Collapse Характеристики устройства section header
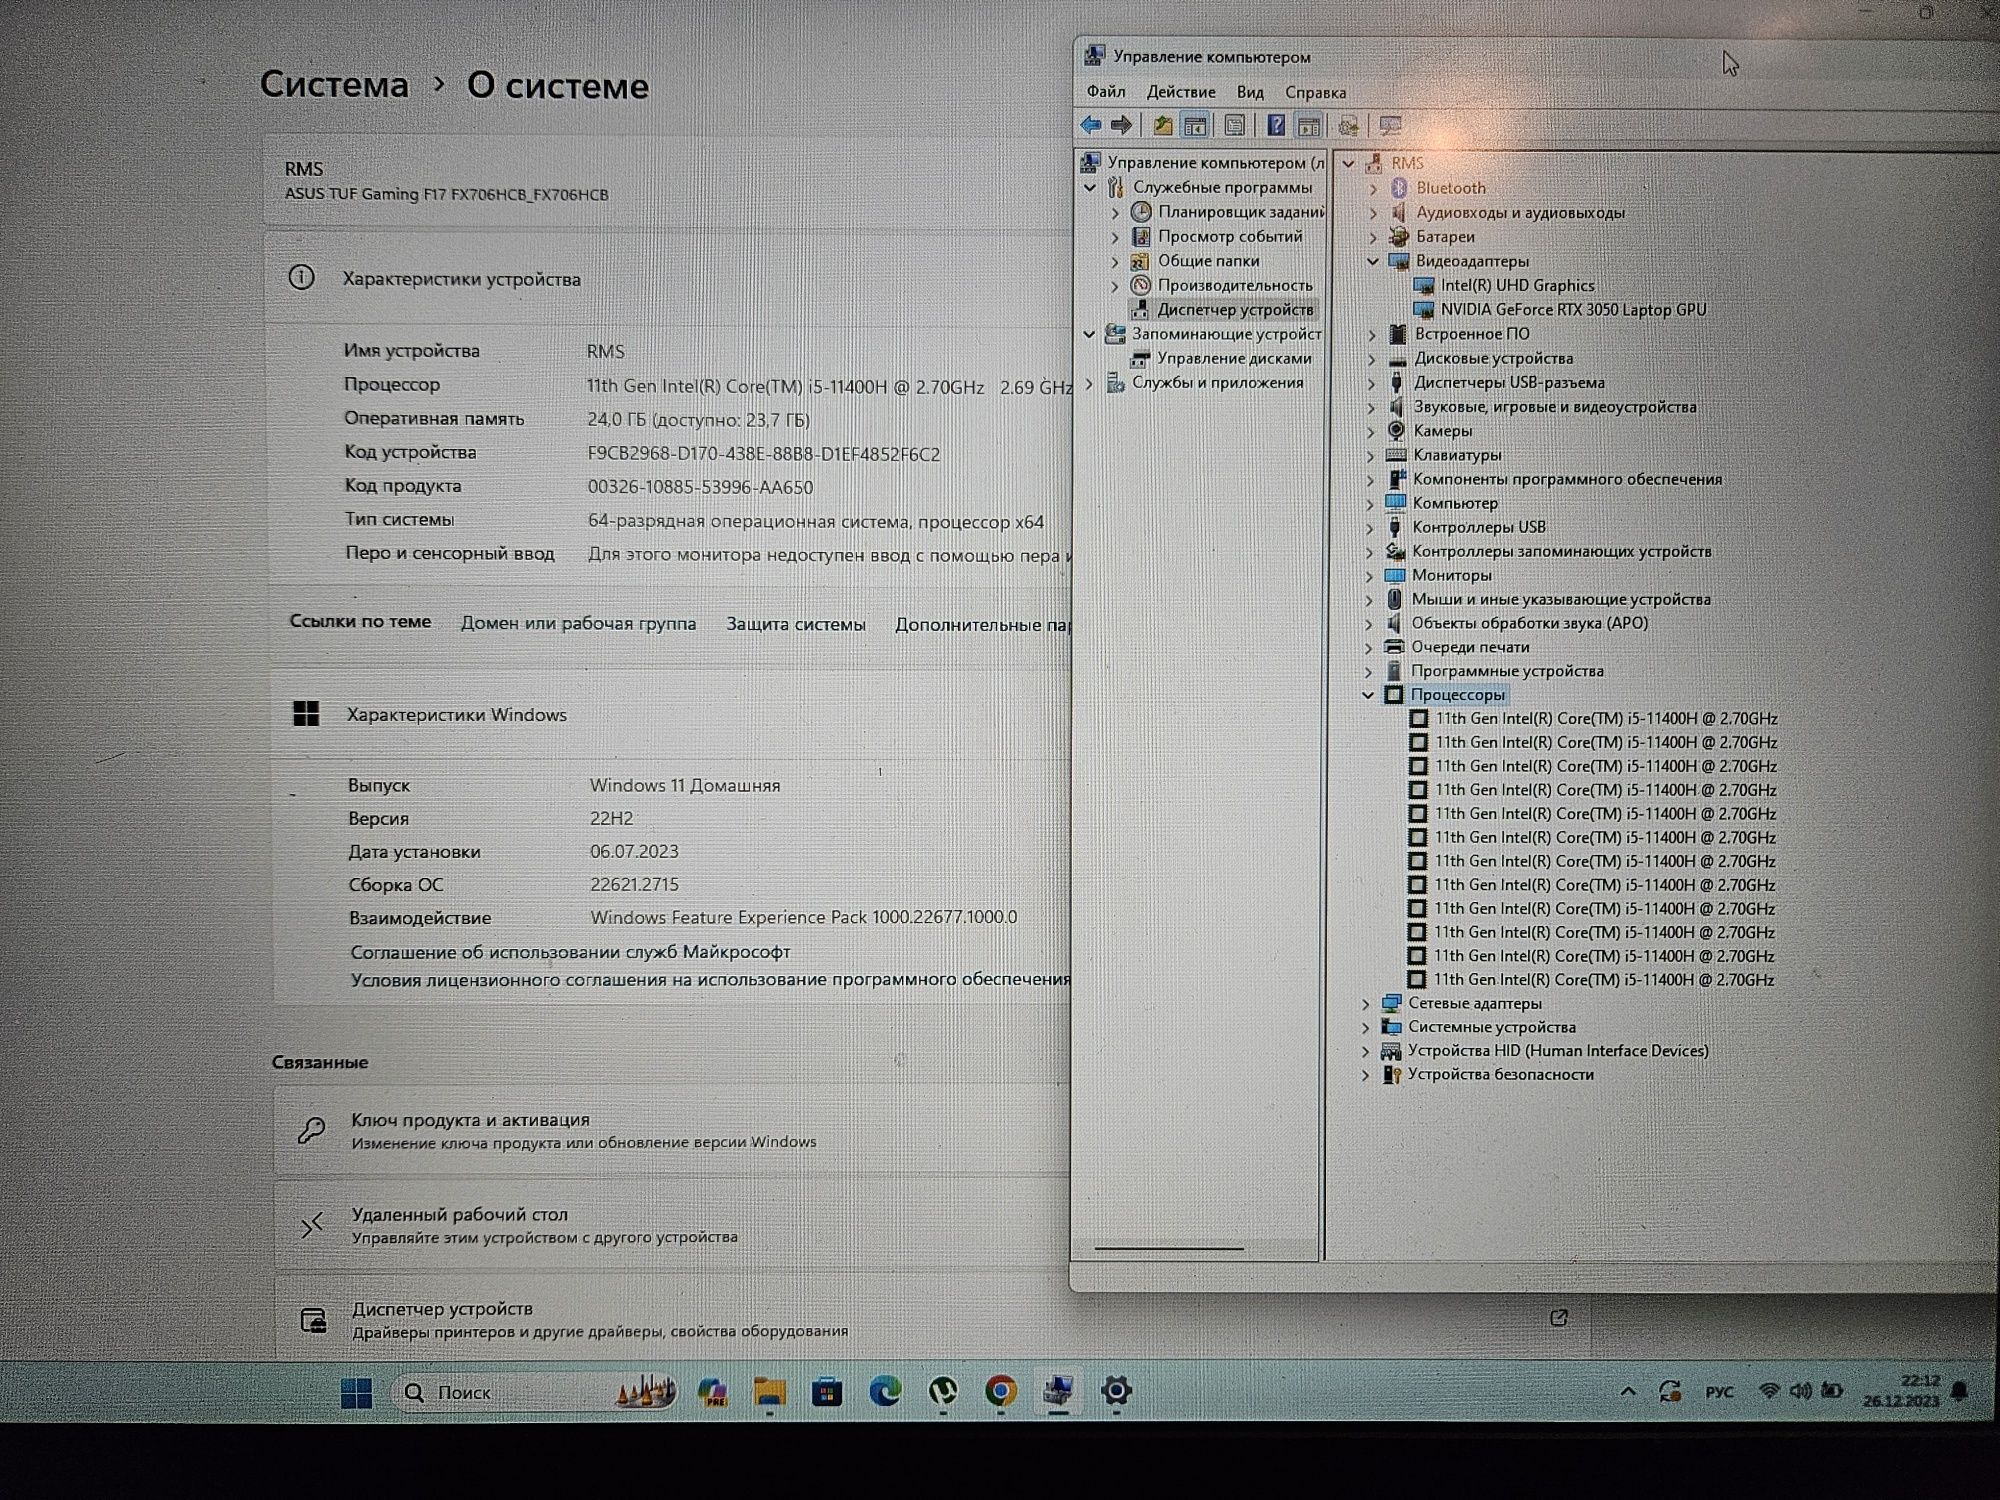Image resolution: width=2000 pixels, height=1500 pixels. coord(668,279)
